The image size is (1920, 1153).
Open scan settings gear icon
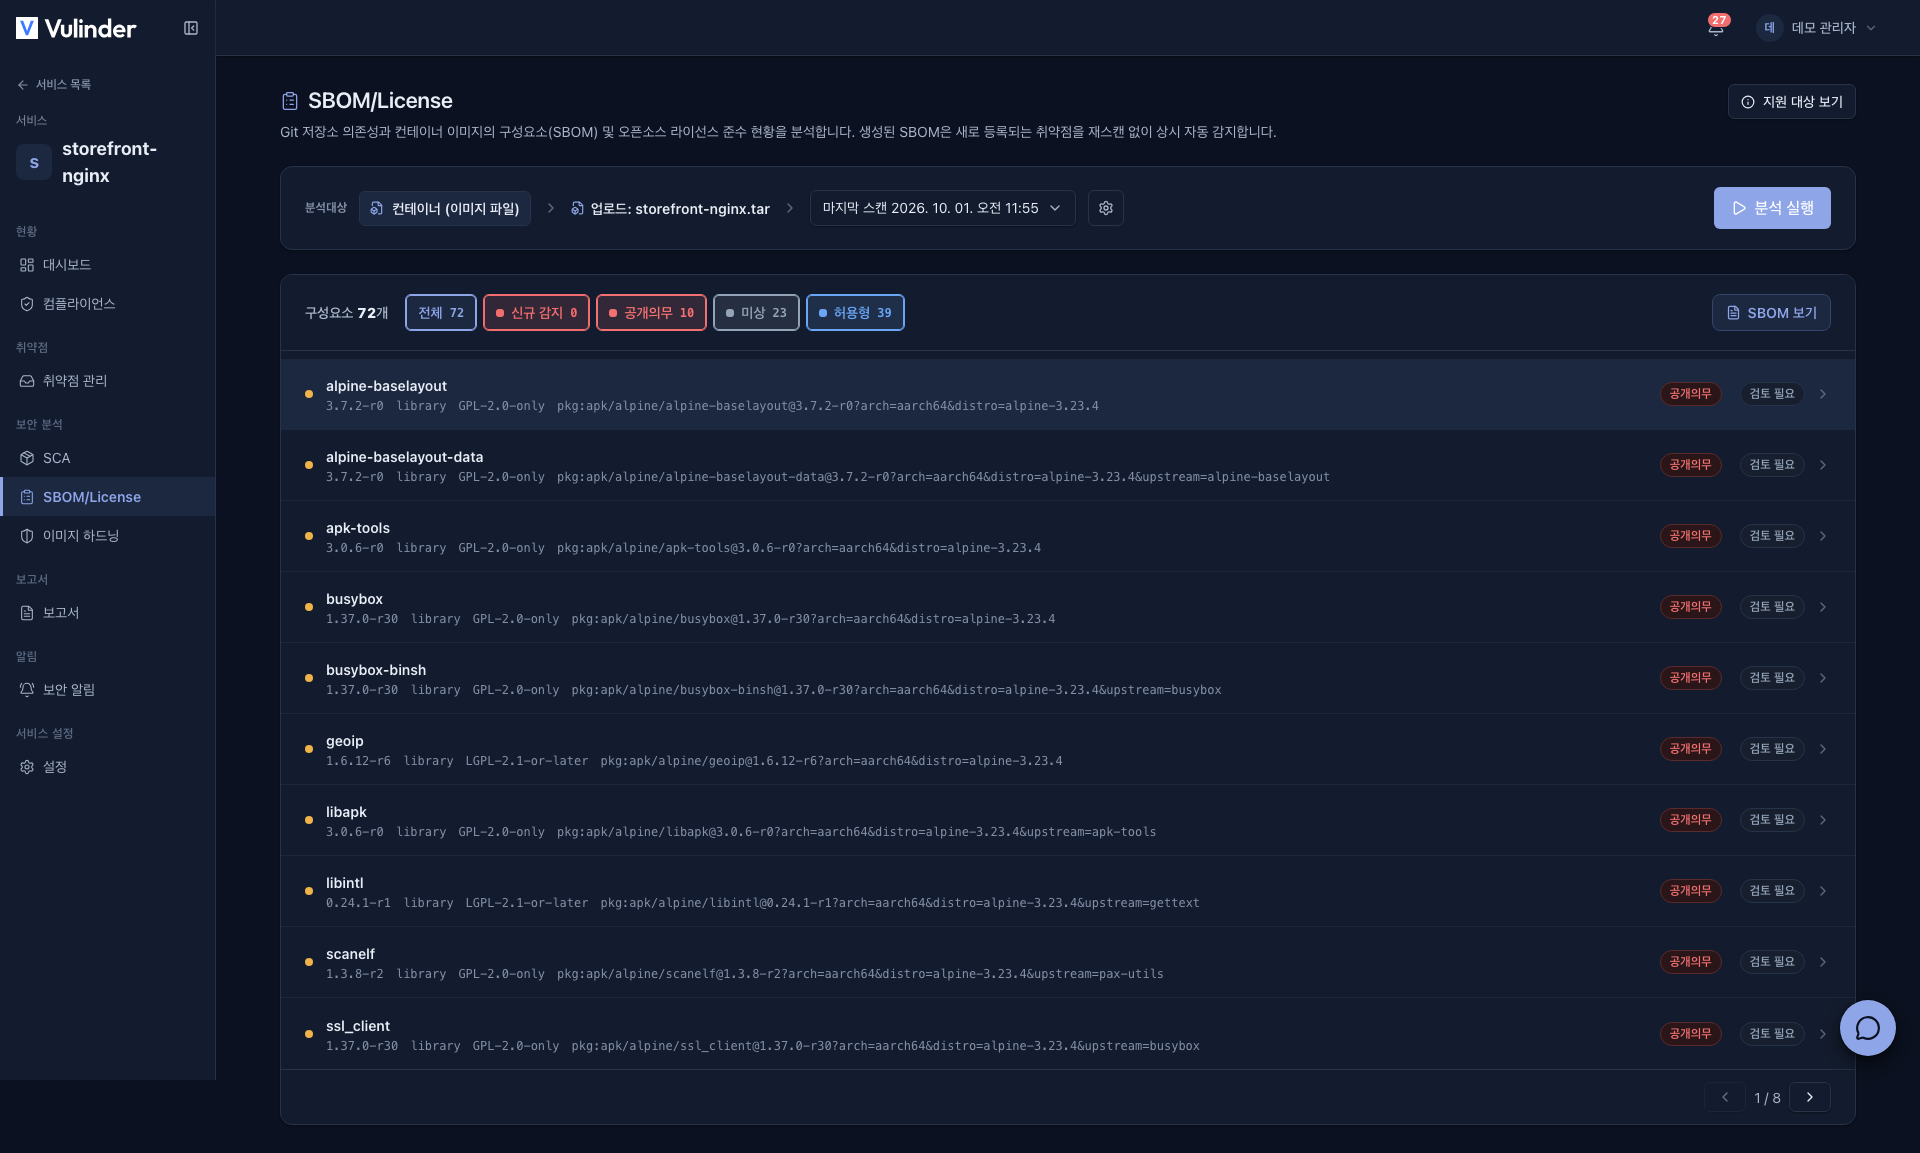pos(1106,208)
